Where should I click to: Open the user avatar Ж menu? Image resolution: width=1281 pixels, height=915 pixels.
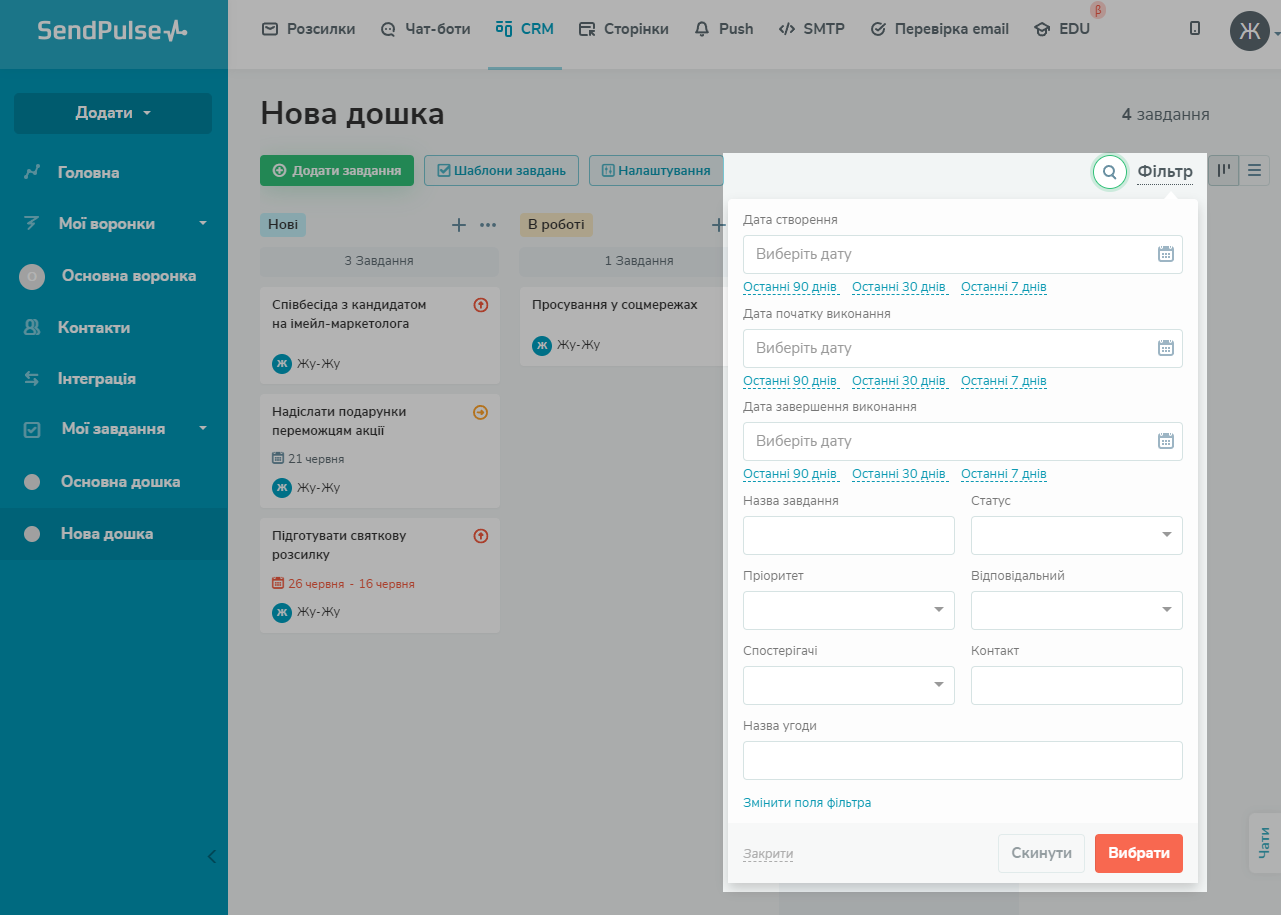point(1250,31)
